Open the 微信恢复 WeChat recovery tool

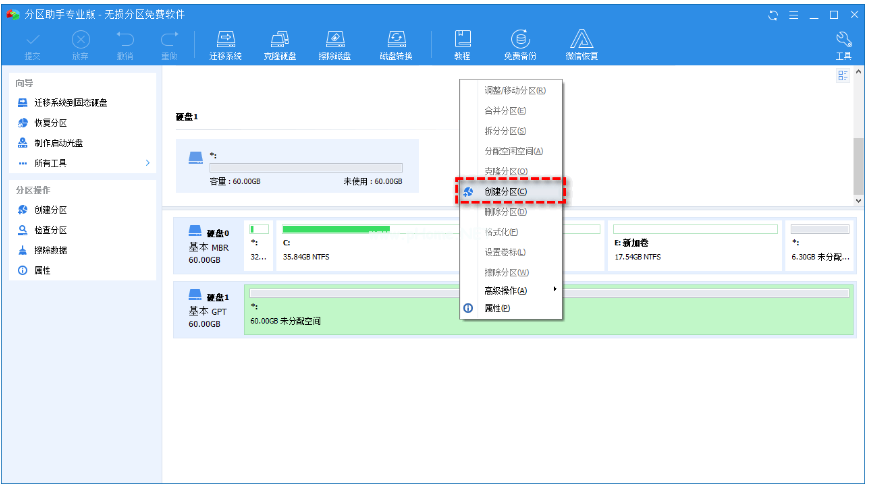coord(583,44)
